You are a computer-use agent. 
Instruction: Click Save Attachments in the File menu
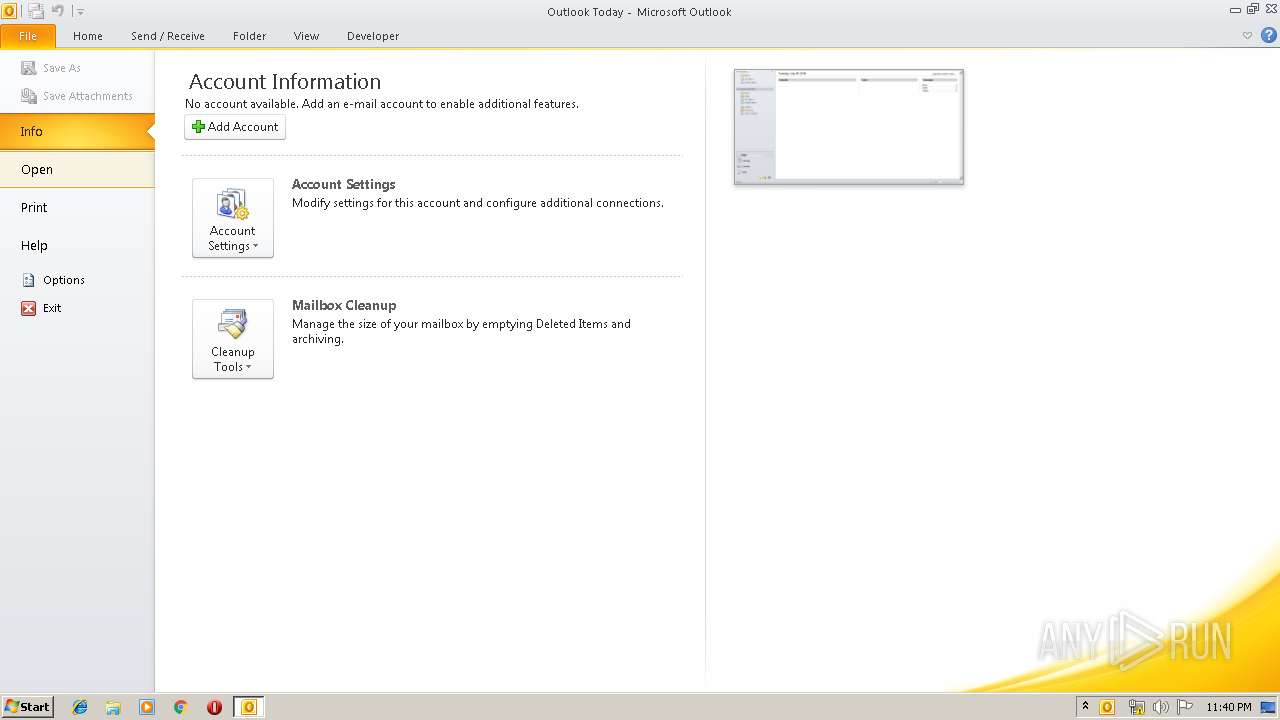point(77,96)
